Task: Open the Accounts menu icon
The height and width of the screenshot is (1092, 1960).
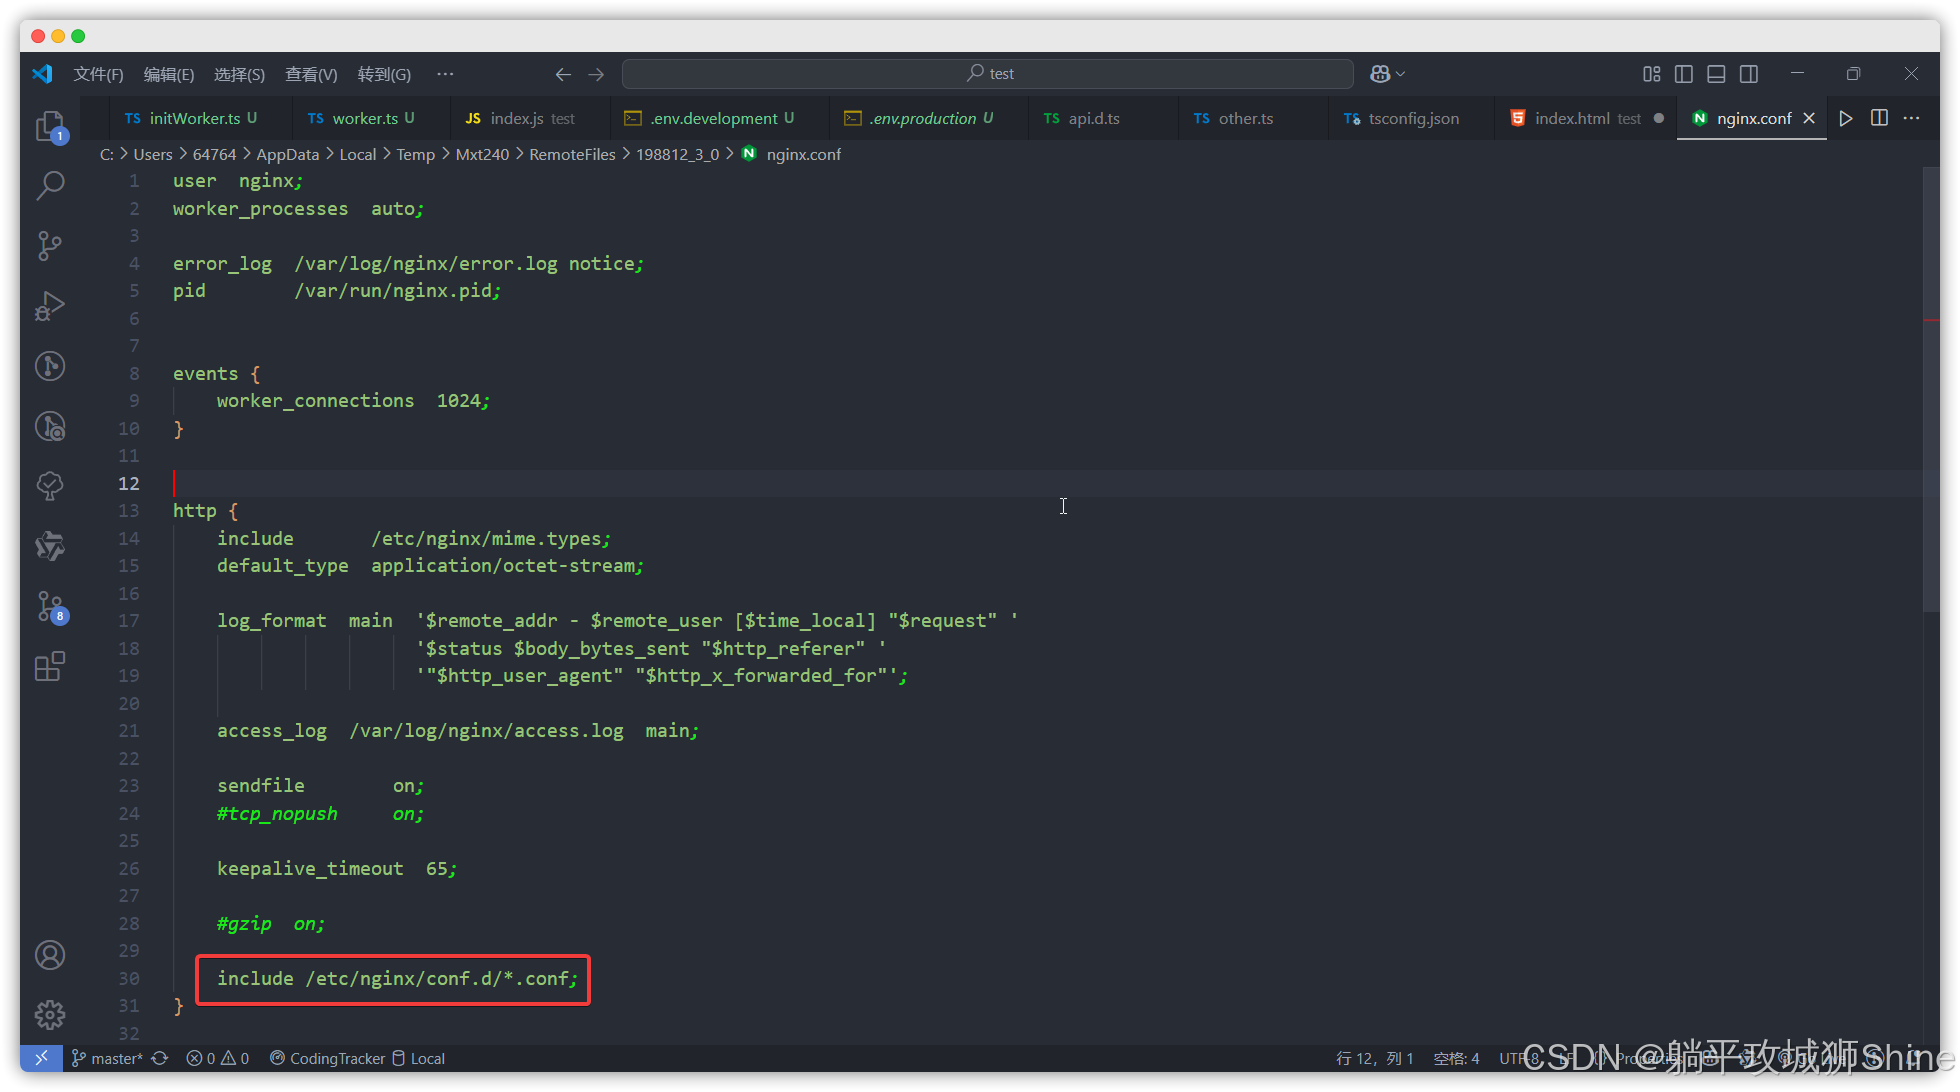Action: [x=50, y=955]
